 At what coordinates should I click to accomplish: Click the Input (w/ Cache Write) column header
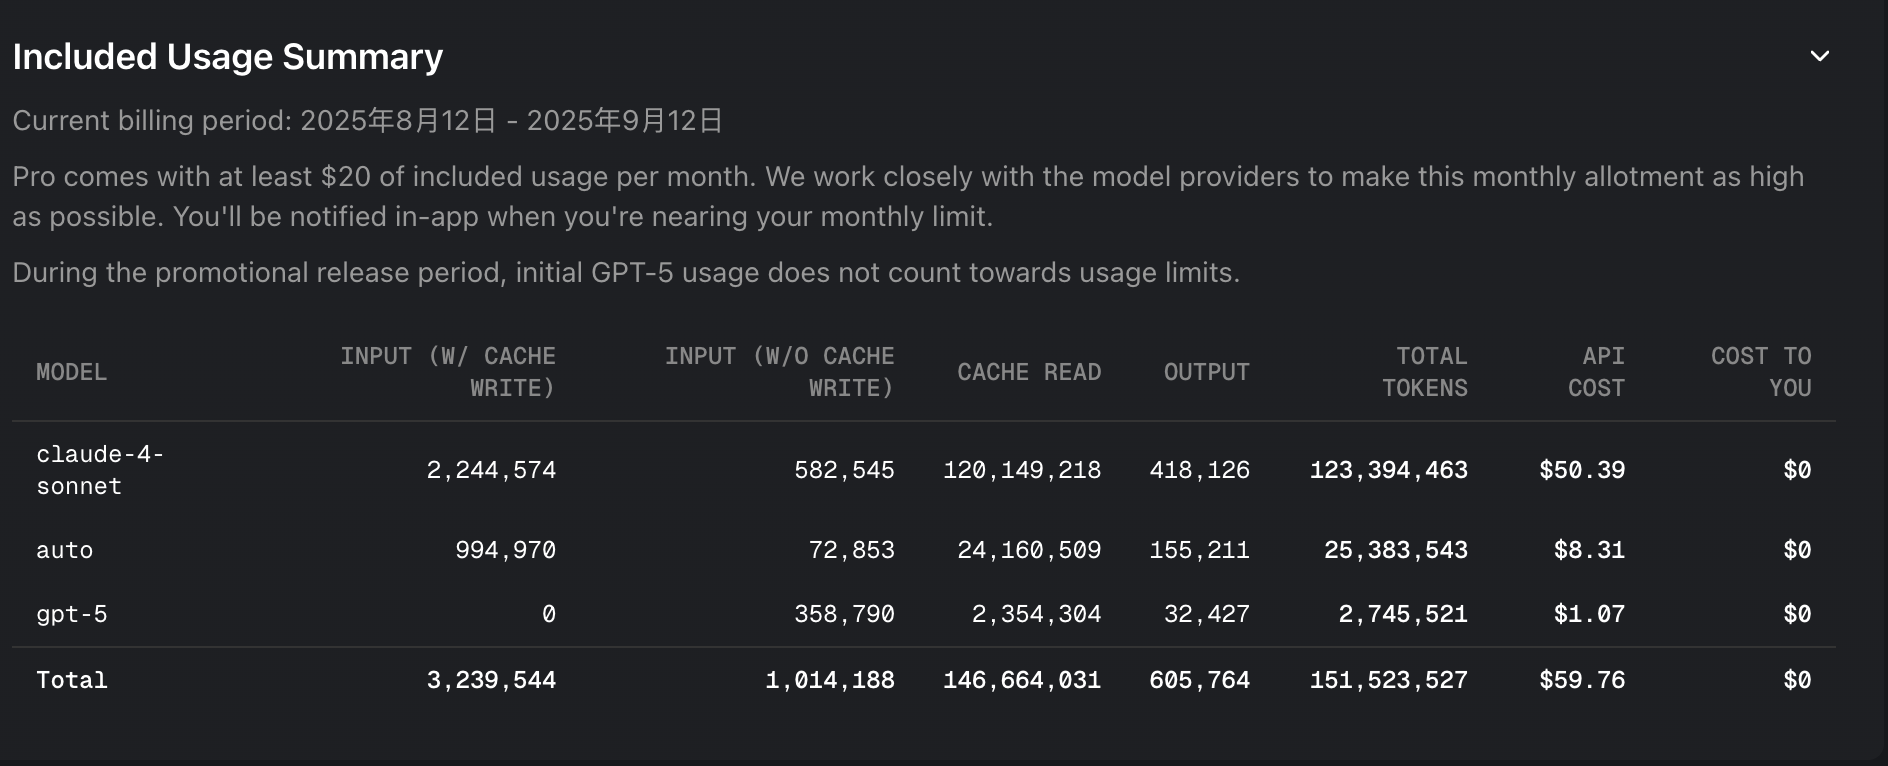coord(448,372)
